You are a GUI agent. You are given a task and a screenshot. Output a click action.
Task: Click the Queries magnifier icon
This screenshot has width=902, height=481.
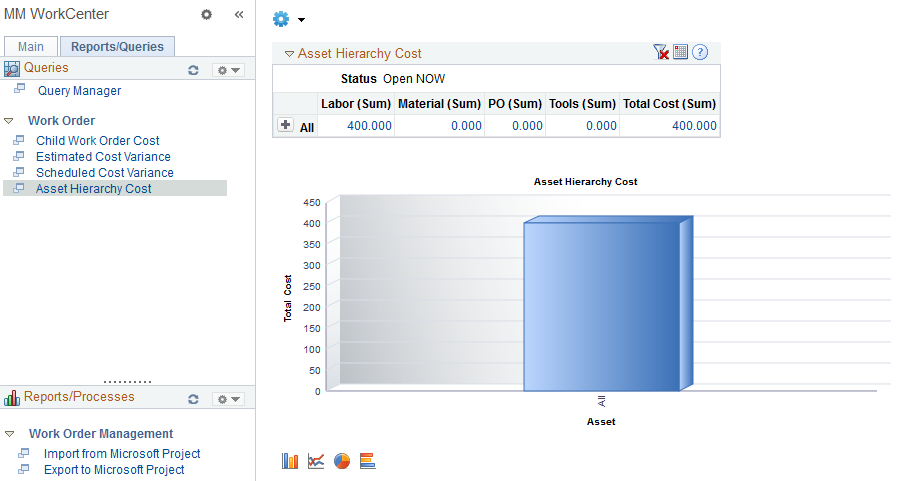pos(12,69)
